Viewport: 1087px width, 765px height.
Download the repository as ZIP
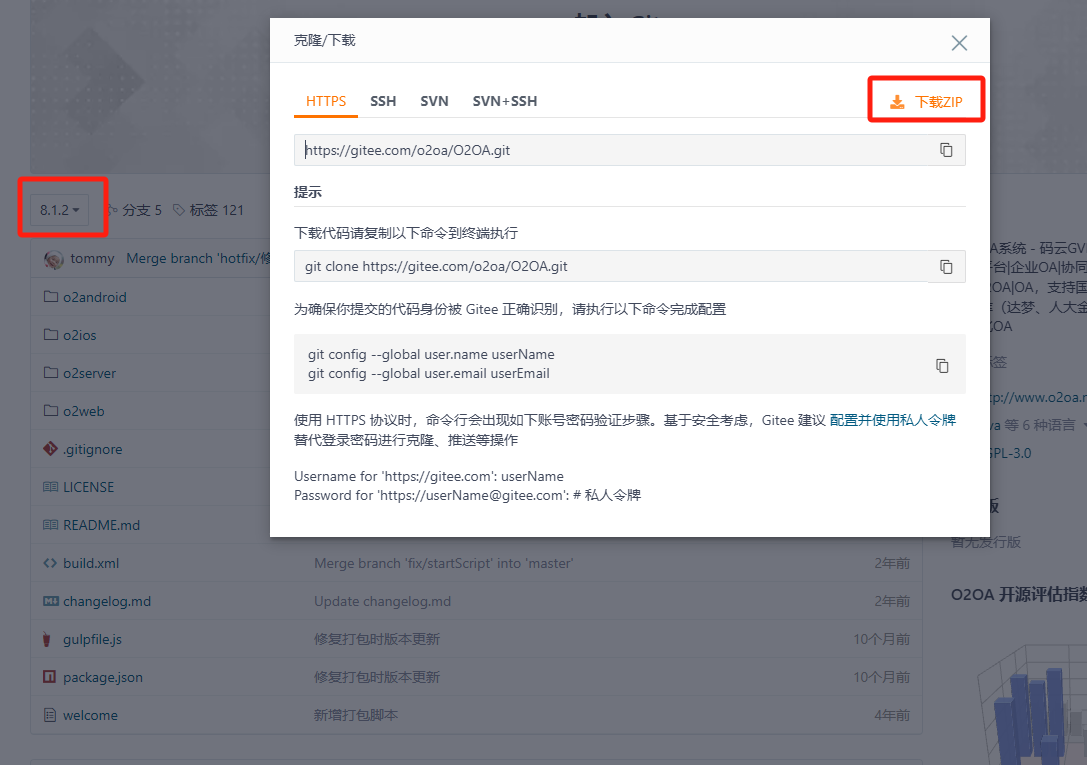pos(926,102)
